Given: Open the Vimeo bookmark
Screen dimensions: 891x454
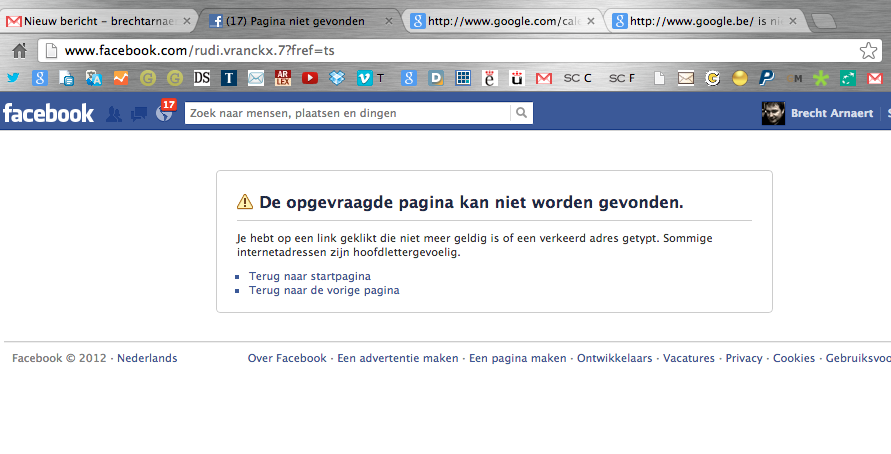Looking at the screenshot, I should pos(370,78).
